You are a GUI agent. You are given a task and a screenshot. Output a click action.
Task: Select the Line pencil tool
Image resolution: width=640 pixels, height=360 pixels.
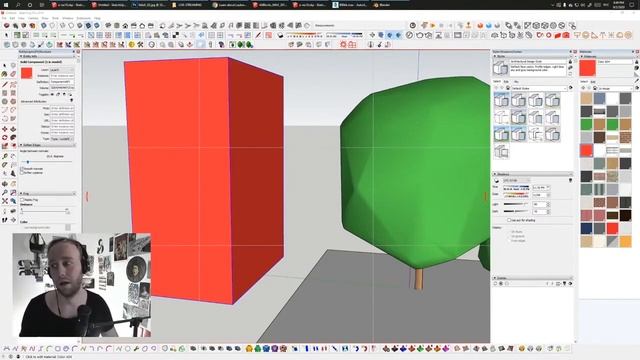point(4,84)
